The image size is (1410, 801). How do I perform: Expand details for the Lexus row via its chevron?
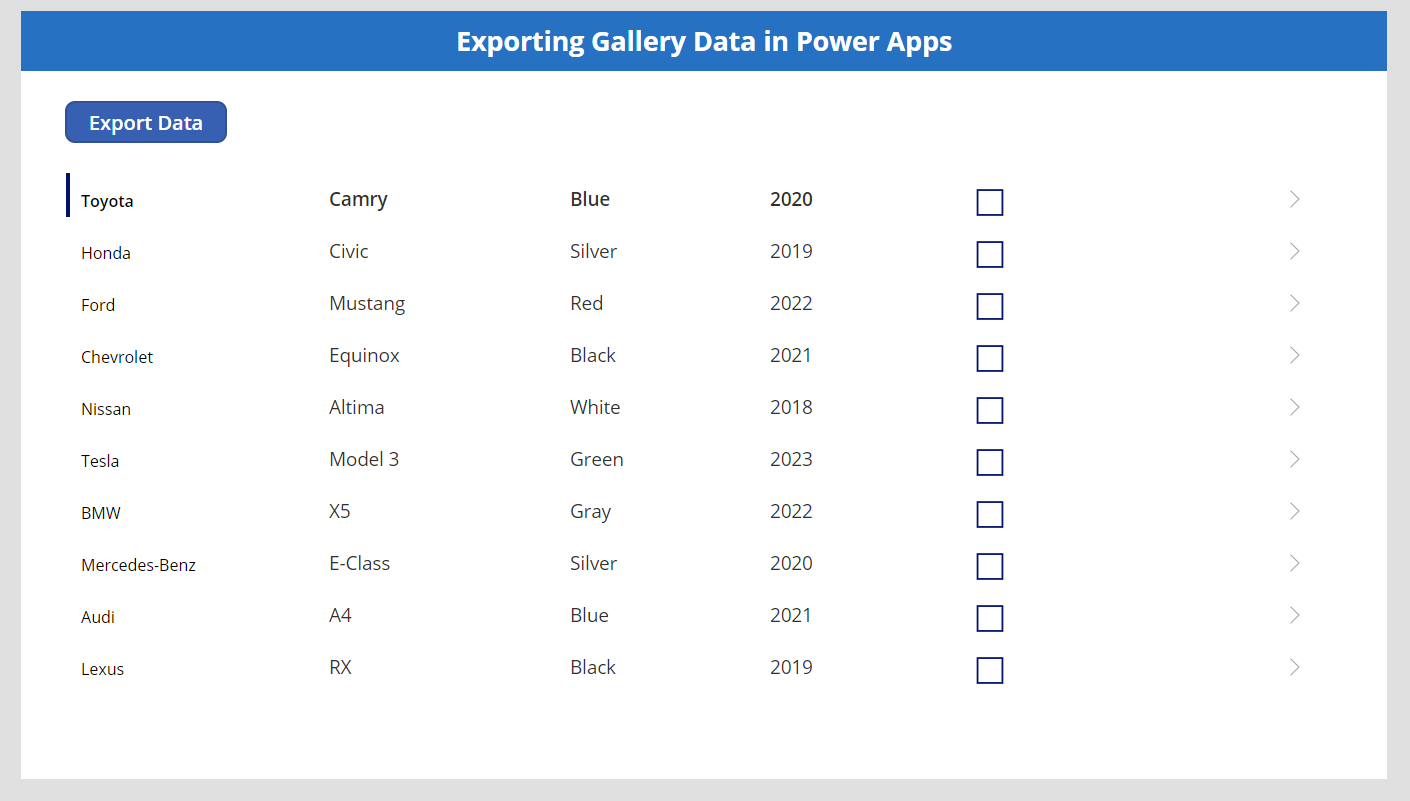1294,666
